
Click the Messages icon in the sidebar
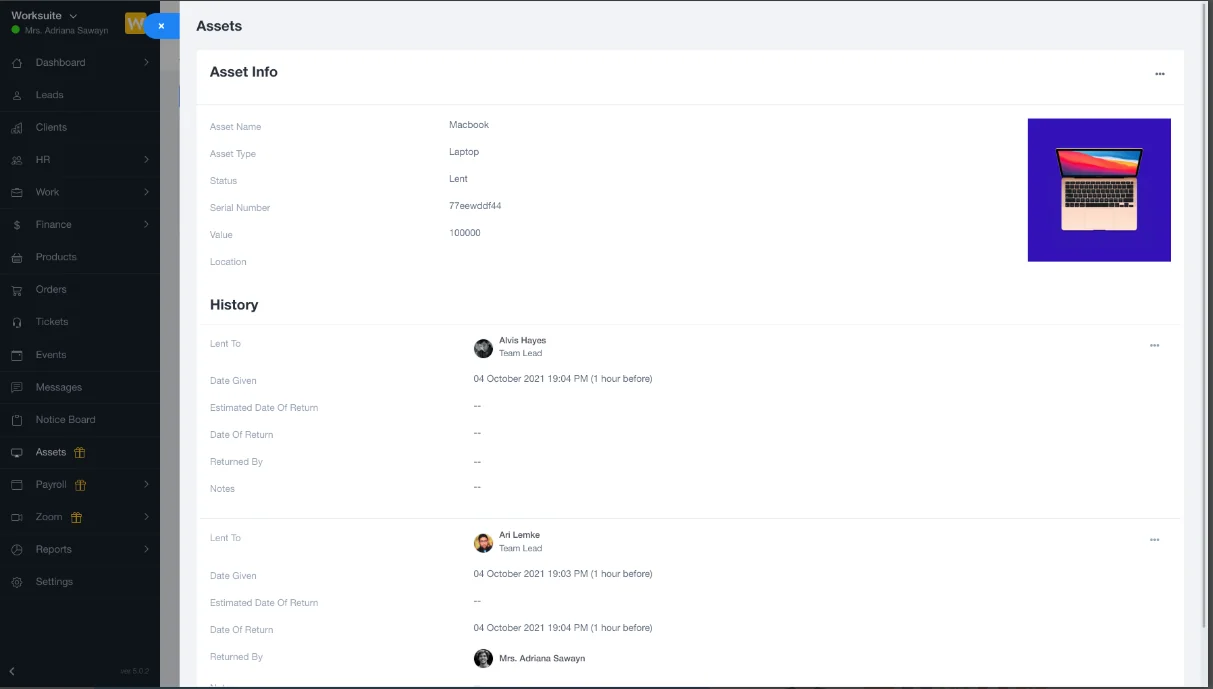[16, 387]
